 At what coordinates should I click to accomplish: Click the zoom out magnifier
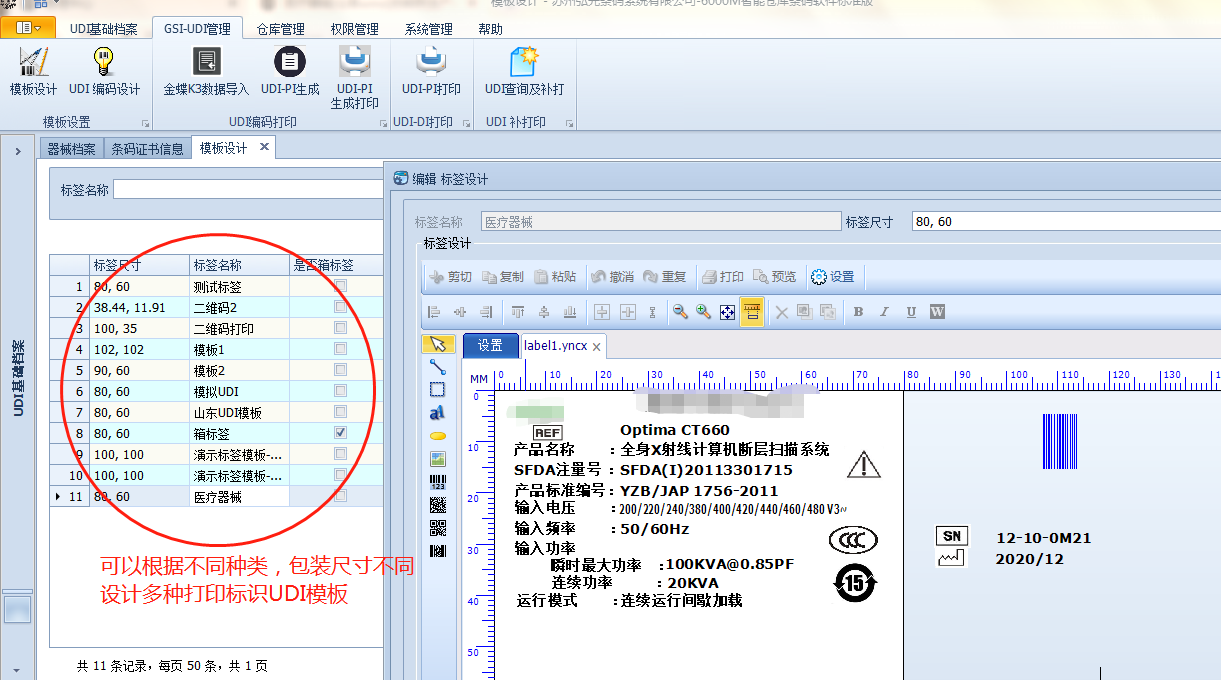point(680,312)
